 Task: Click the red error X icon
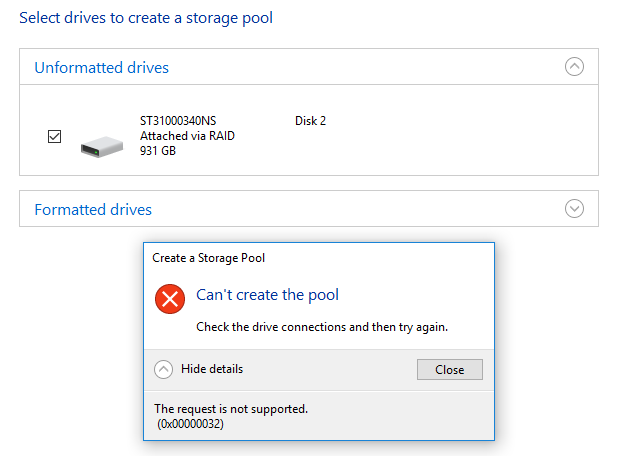[x=170, y=299]
